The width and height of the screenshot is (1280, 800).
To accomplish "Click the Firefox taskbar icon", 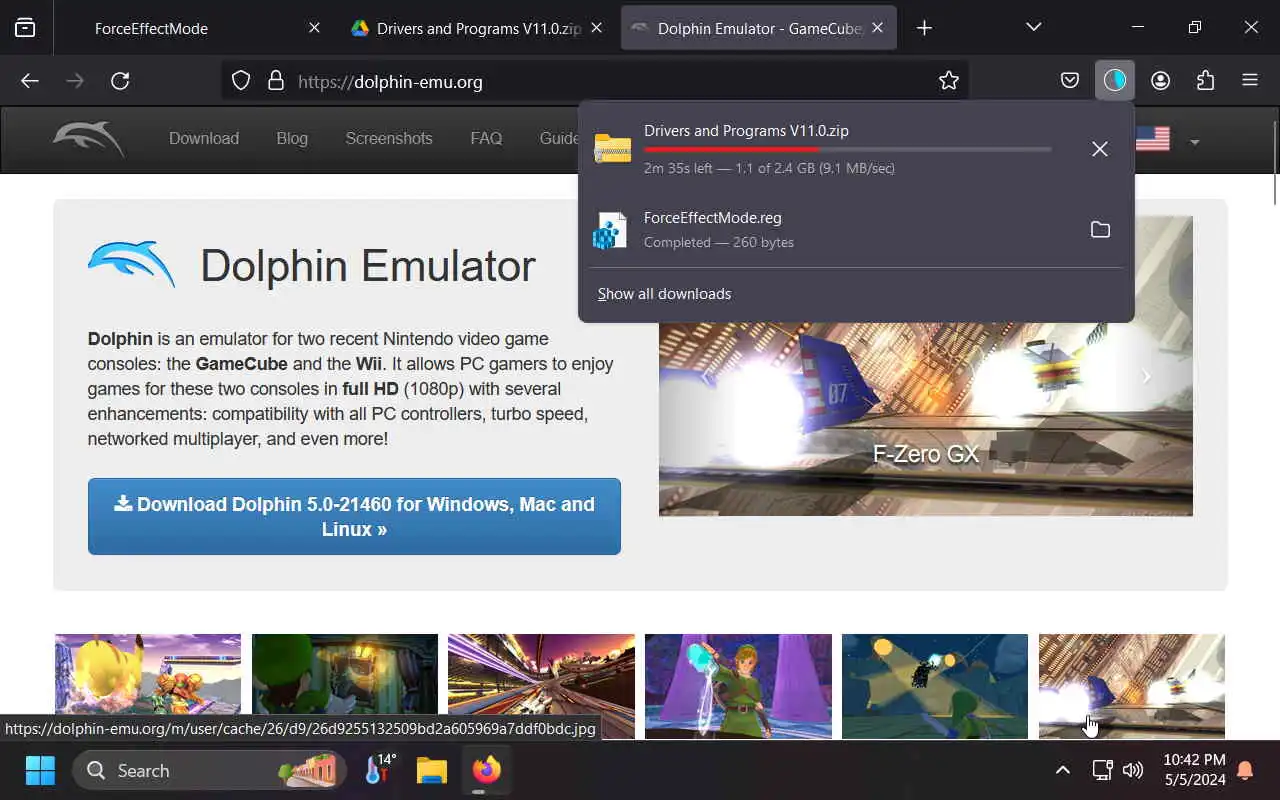I will 487,770.
